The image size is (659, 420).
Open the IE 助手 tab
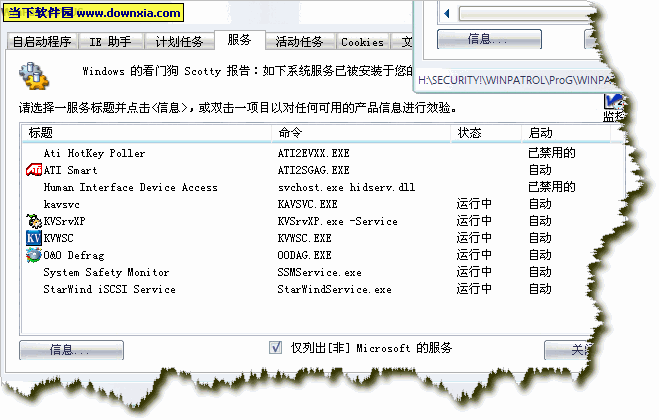coord(111,42)
